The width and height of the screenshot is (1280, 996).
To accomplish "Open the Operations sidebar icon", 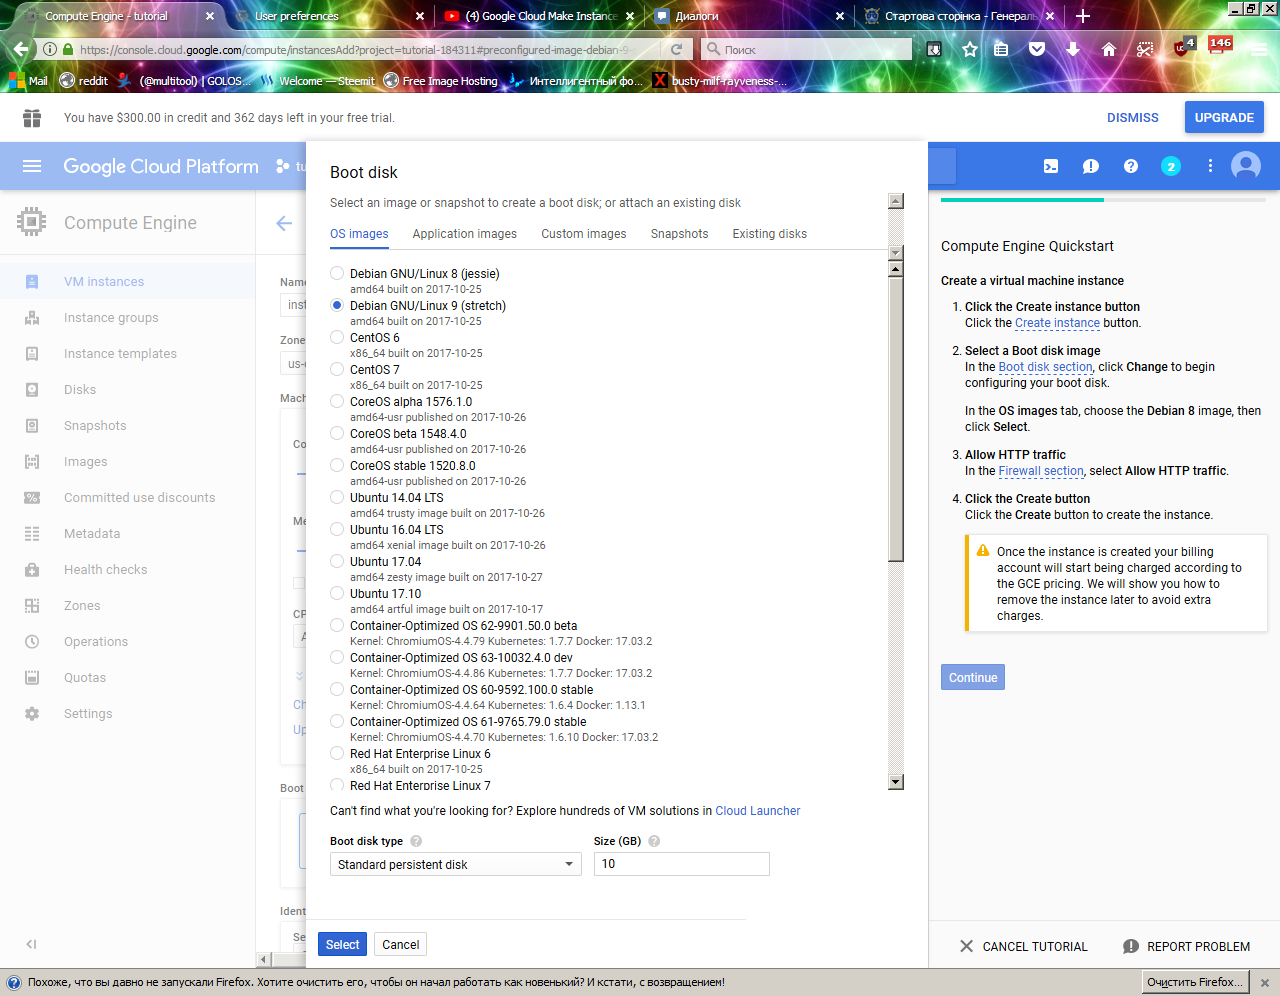I will [32, 642].
